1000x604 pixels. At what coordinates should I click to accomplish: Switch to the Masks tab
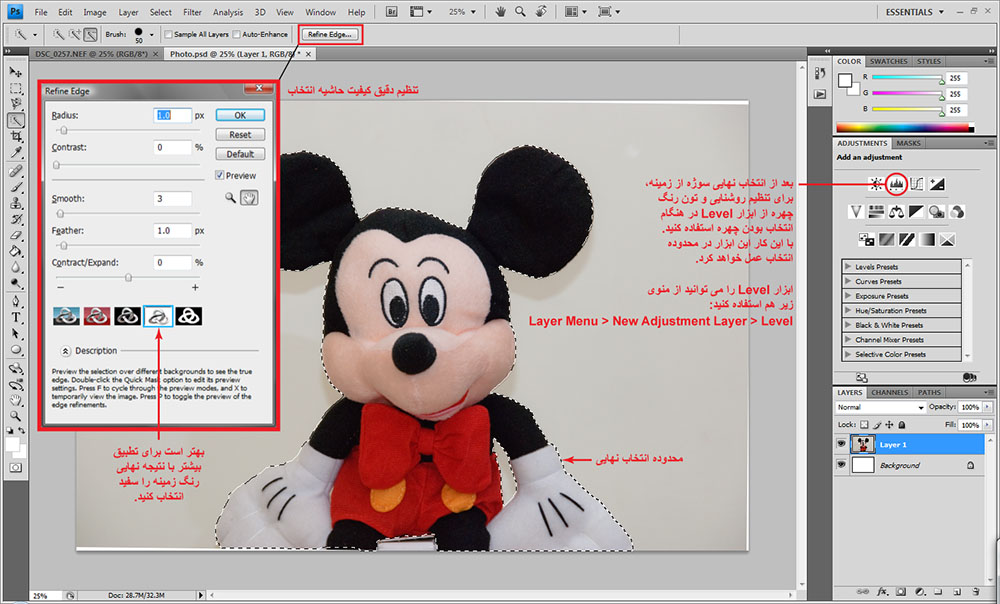click(908, 143)
